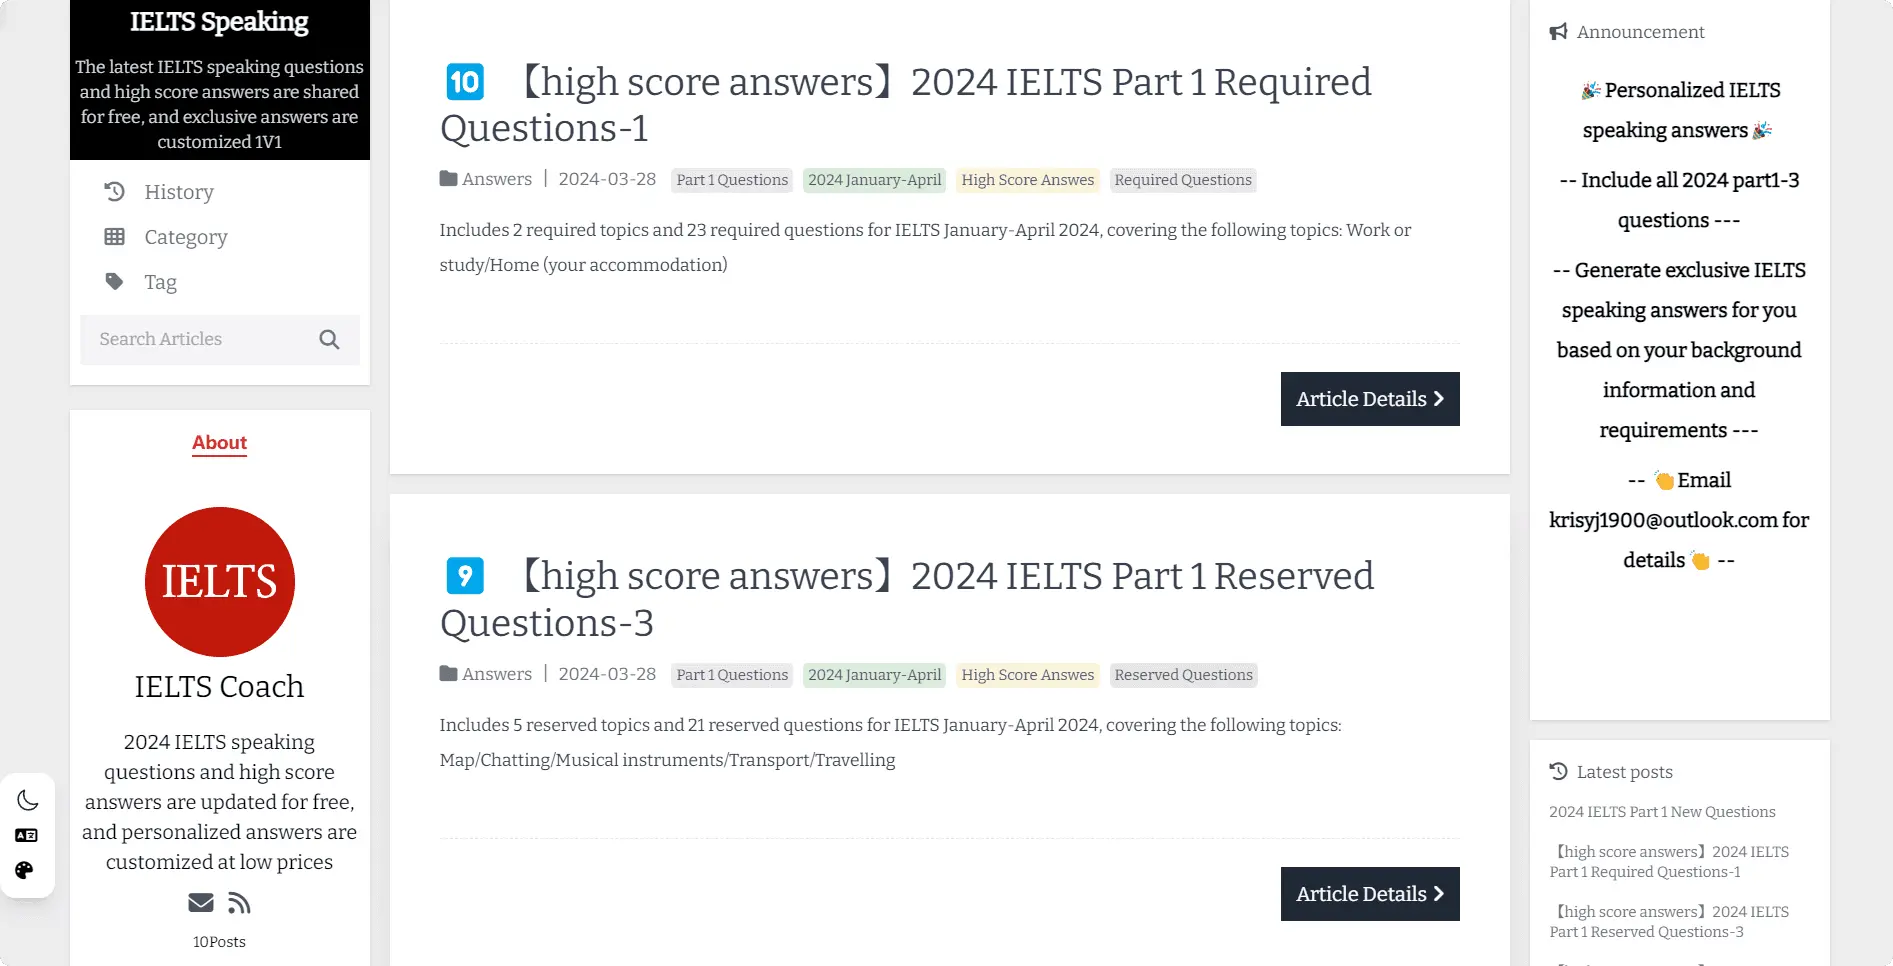Click the Search Articles input field
Image resolution: width=1893 pixels, height=966 pixels.
[x=190, y=339]
